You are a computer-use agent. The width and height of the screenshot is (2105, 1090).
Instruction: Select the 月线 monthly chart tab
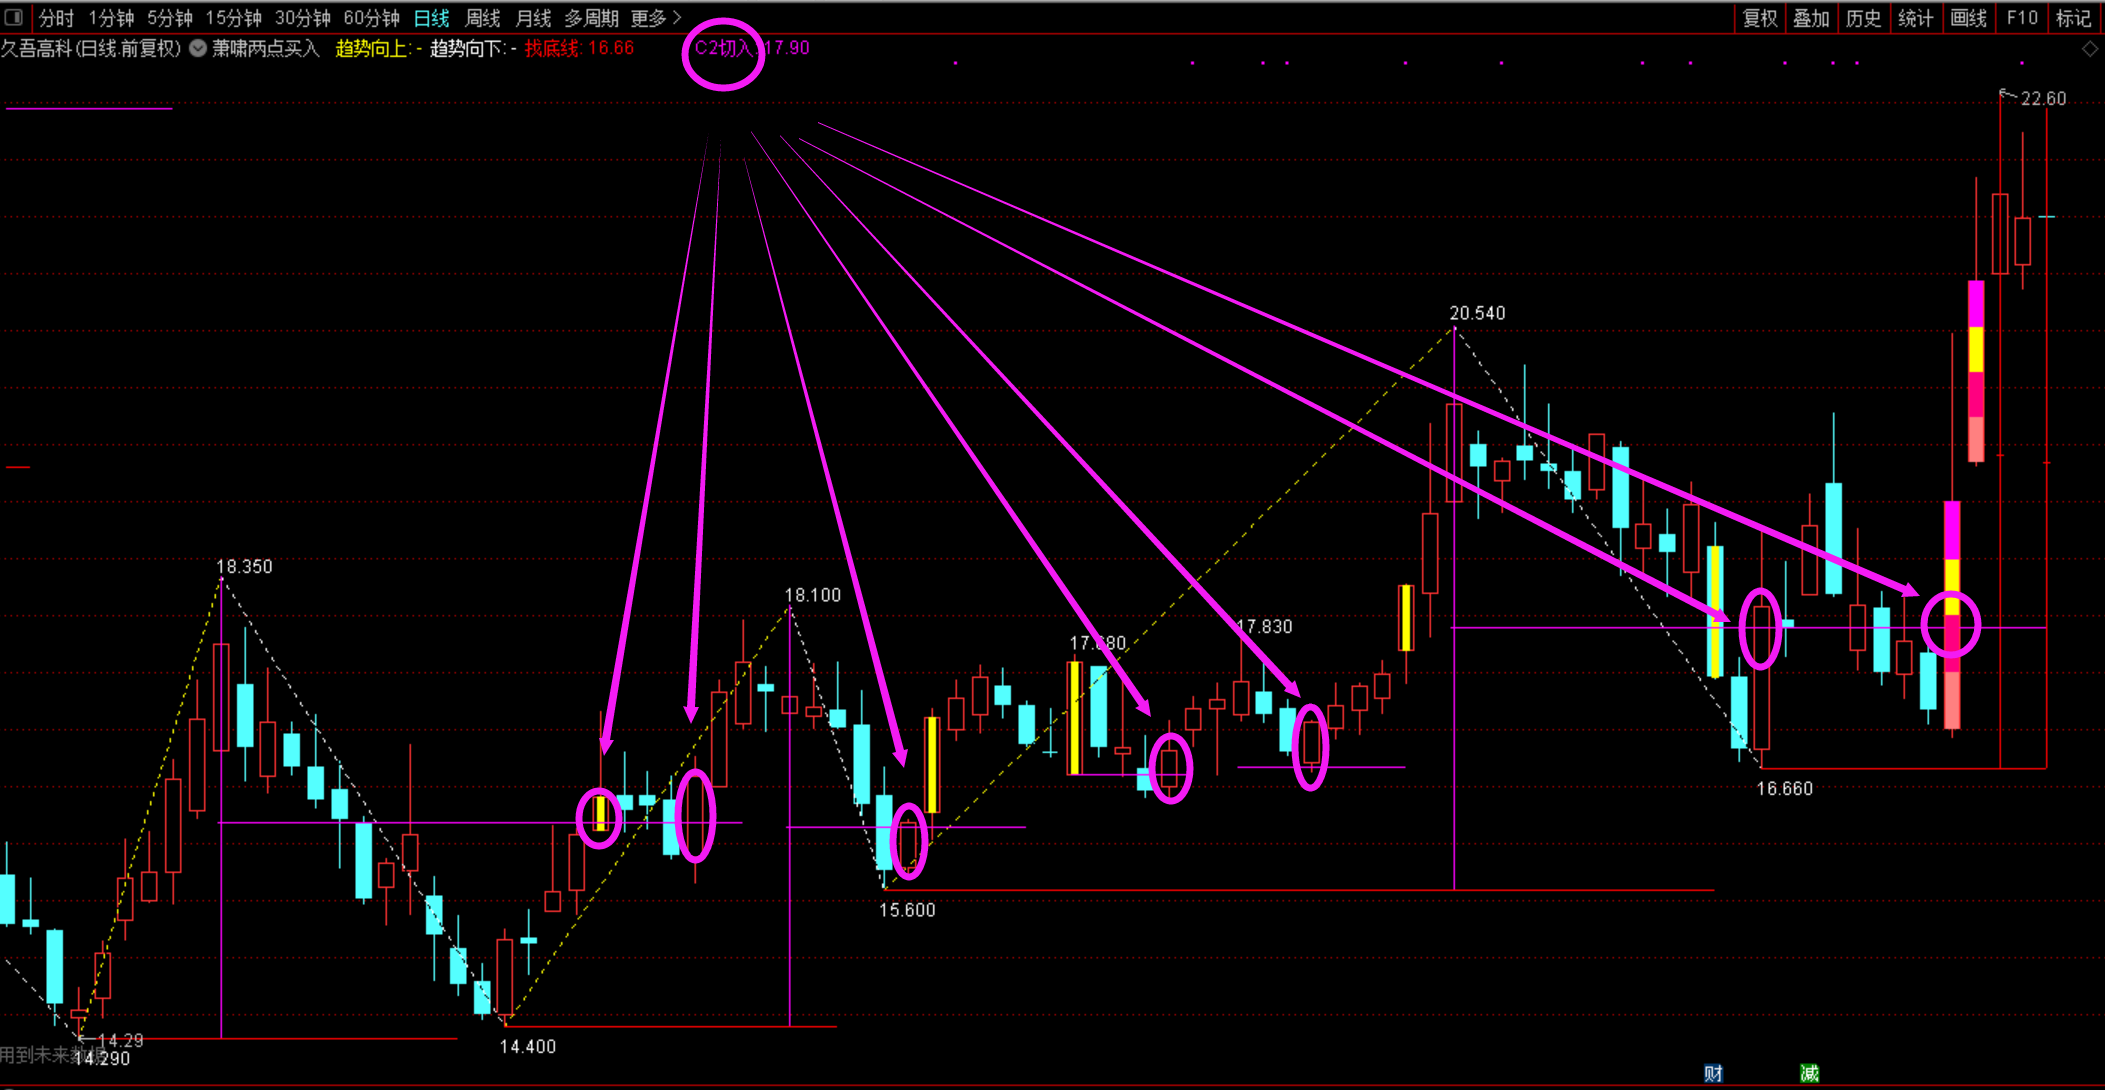(x=533, y=18)
